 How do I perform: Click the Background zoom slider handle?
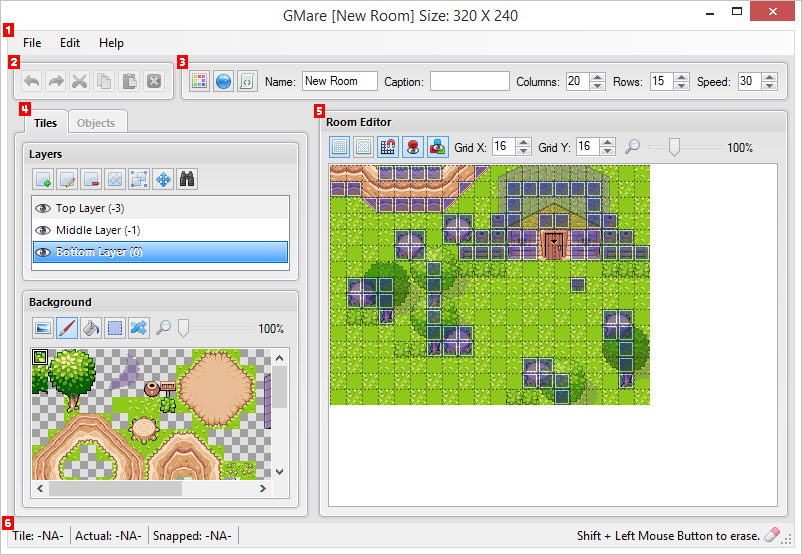click(183, 328)
